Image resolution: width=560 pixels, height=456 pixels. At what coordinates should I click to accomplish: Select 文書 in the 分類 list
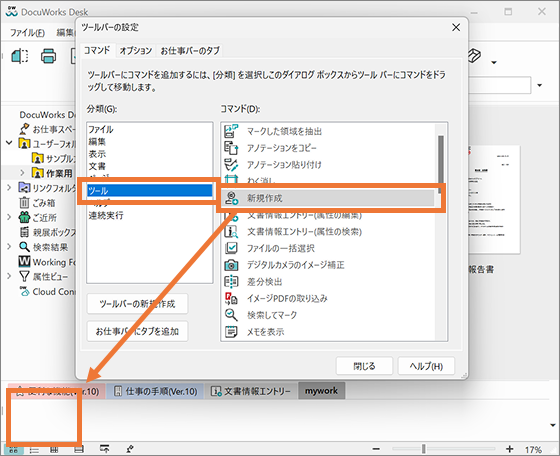[x=97, y=166]
